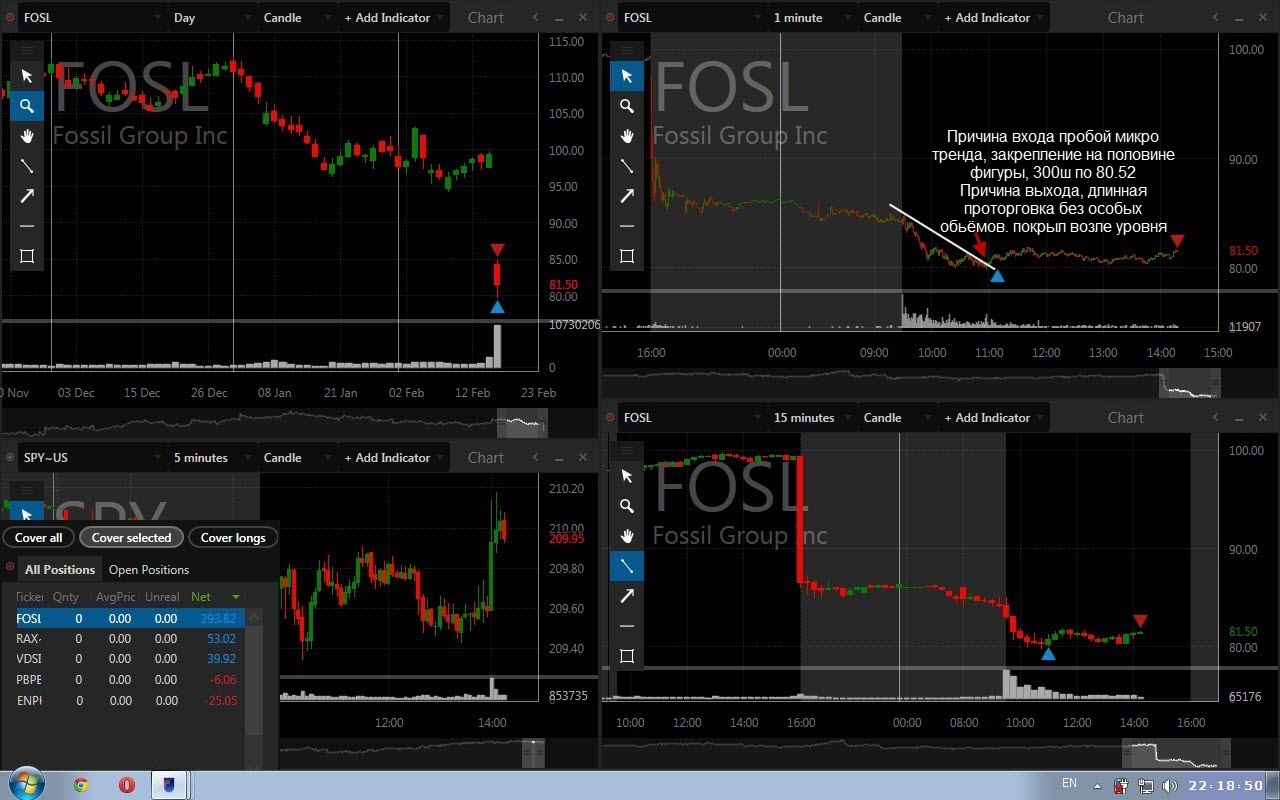Select the trend line tool in 1 minute chart

point(627,166)
